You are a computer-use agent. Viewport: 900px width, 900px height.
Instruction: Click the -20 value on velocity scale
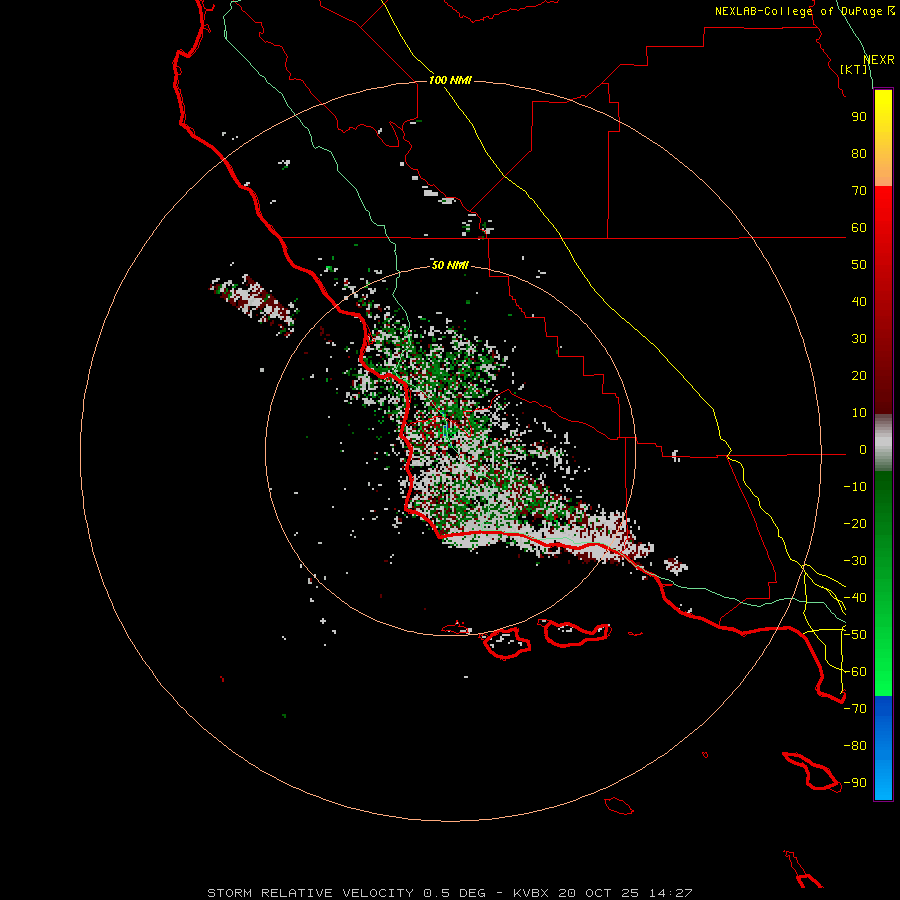(x=855, y=524)
